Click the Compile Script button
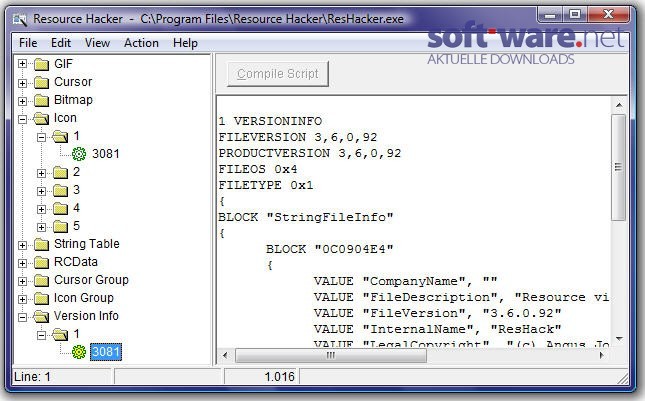This screenshot has height=401, width=645. click(278, 74)
